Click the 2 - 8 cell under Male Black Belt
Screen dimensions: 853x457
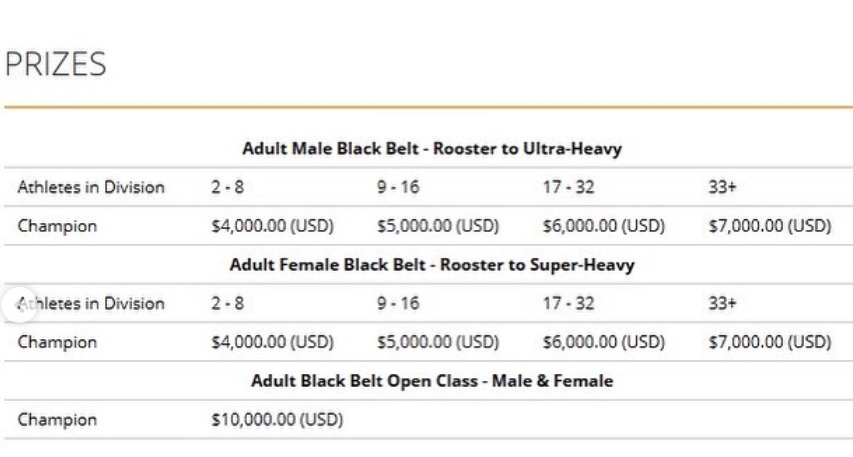(x=227, y=187)
